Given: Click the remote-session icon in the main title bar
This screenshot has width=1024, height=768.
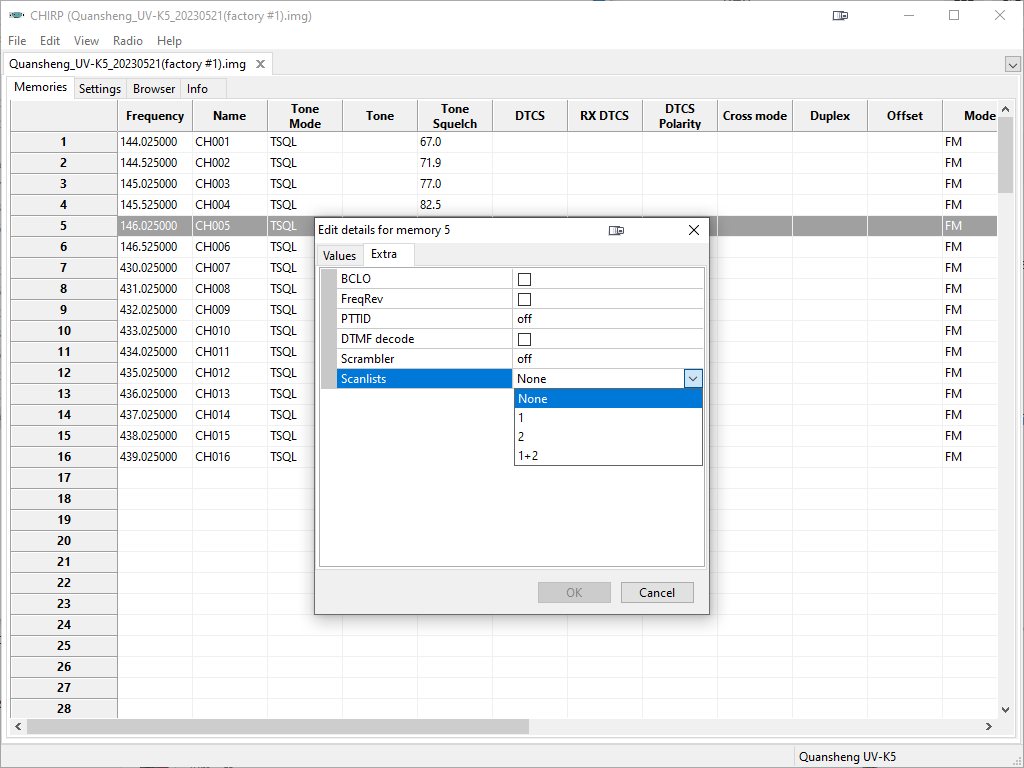Looking at the screenshot, I should 840,16.
